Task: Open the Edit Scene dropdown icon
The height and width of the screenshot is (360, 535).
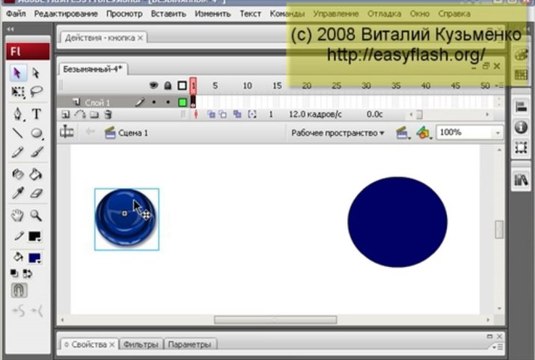Action: (403, 133)
